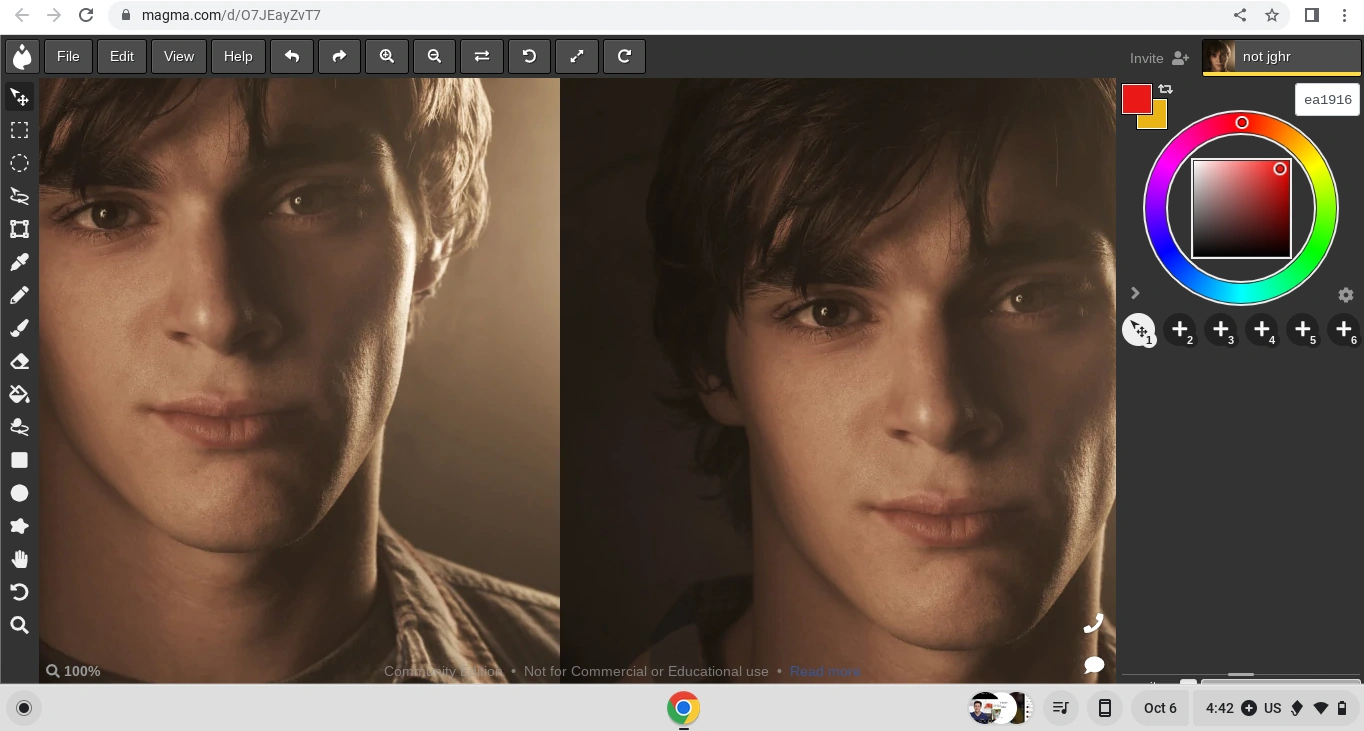Image resolution: width=1364 pixels, height=731 pixels.
Task: Select the Eraser tool
Action: point(20,361)
